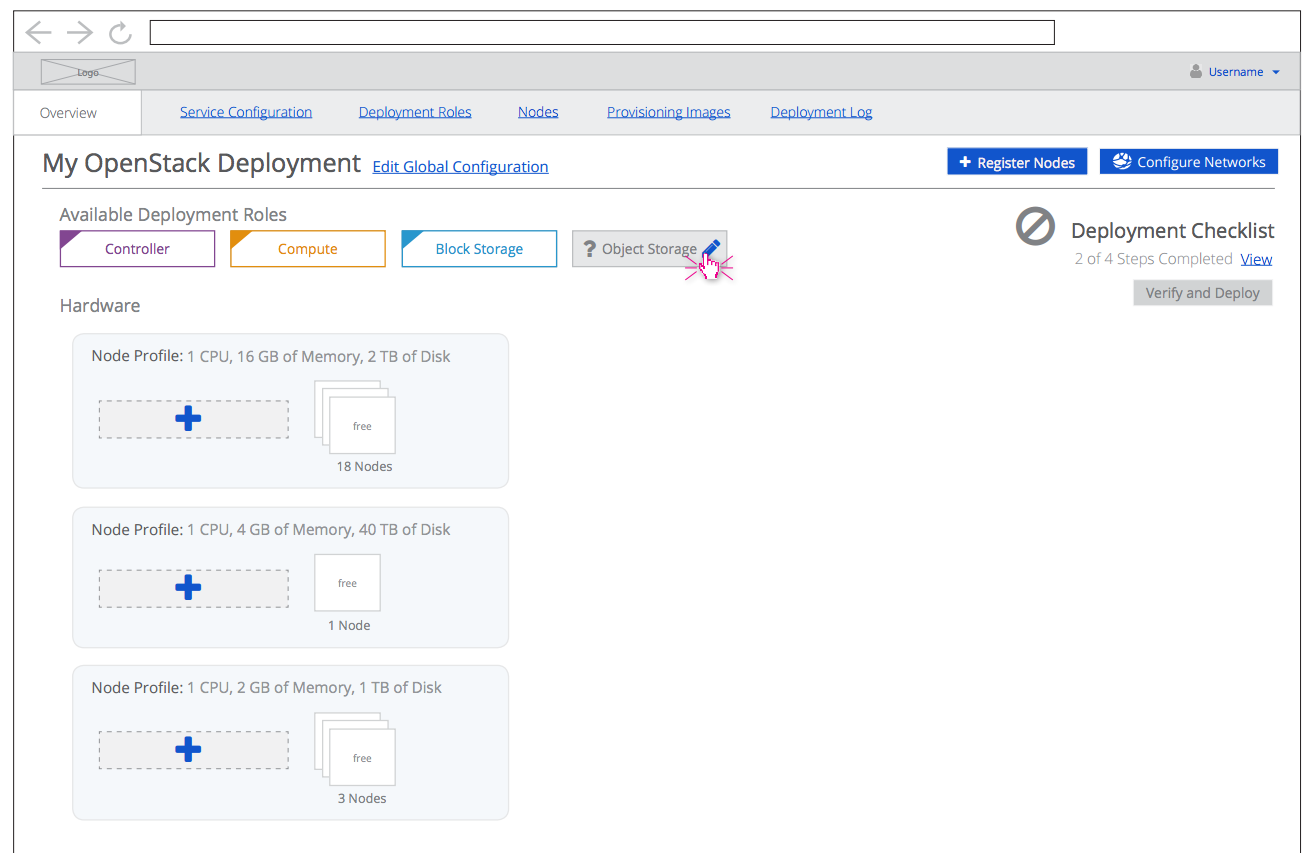
Task: Click the question mark icon on Object Storage
Action: click(589, 249)
